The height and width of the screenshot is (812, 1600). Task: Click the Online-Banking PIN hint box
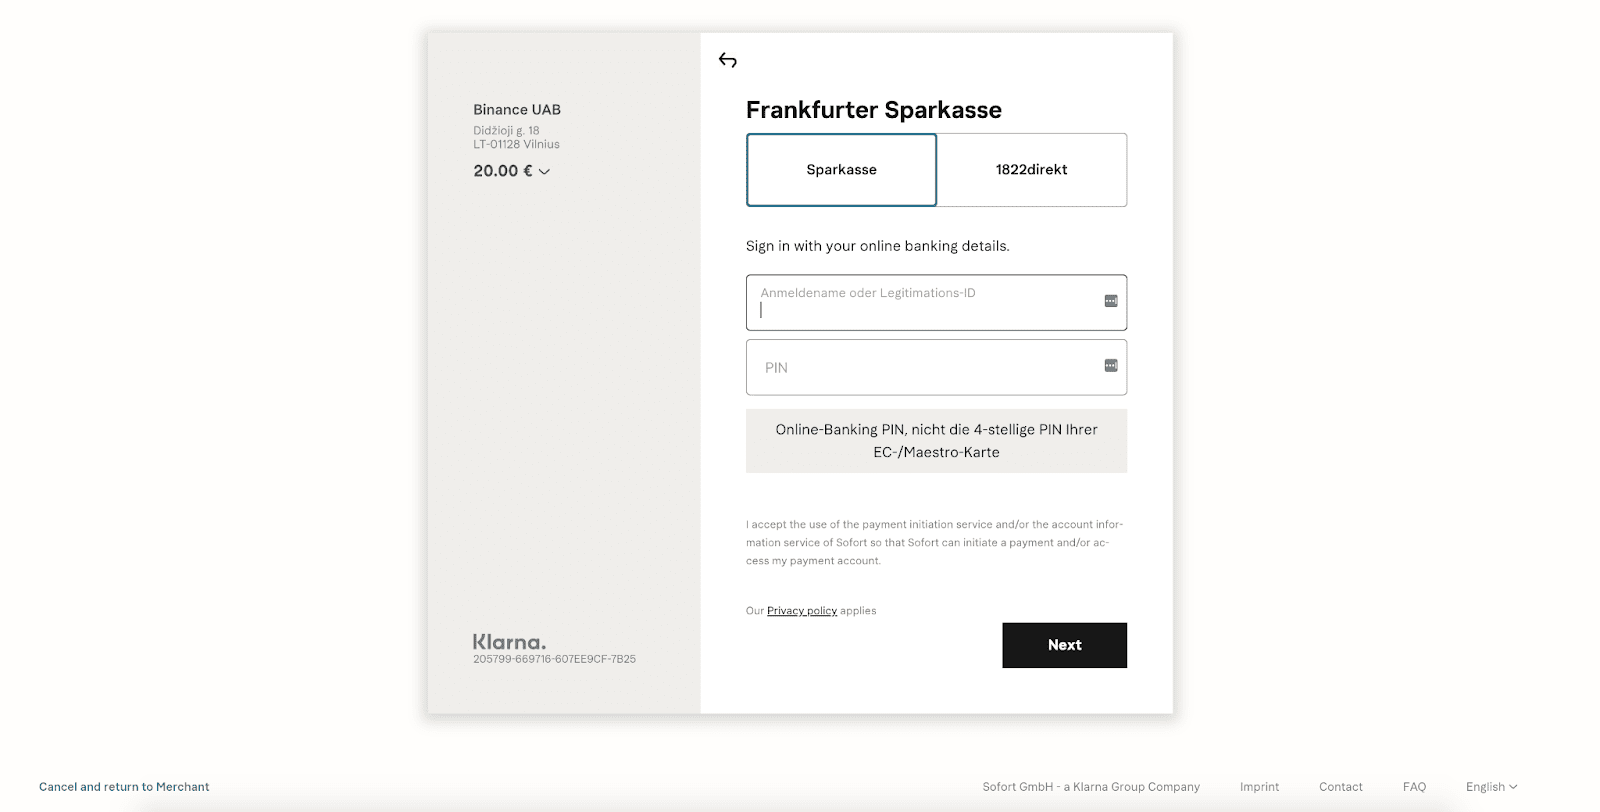tap(936, 441)
